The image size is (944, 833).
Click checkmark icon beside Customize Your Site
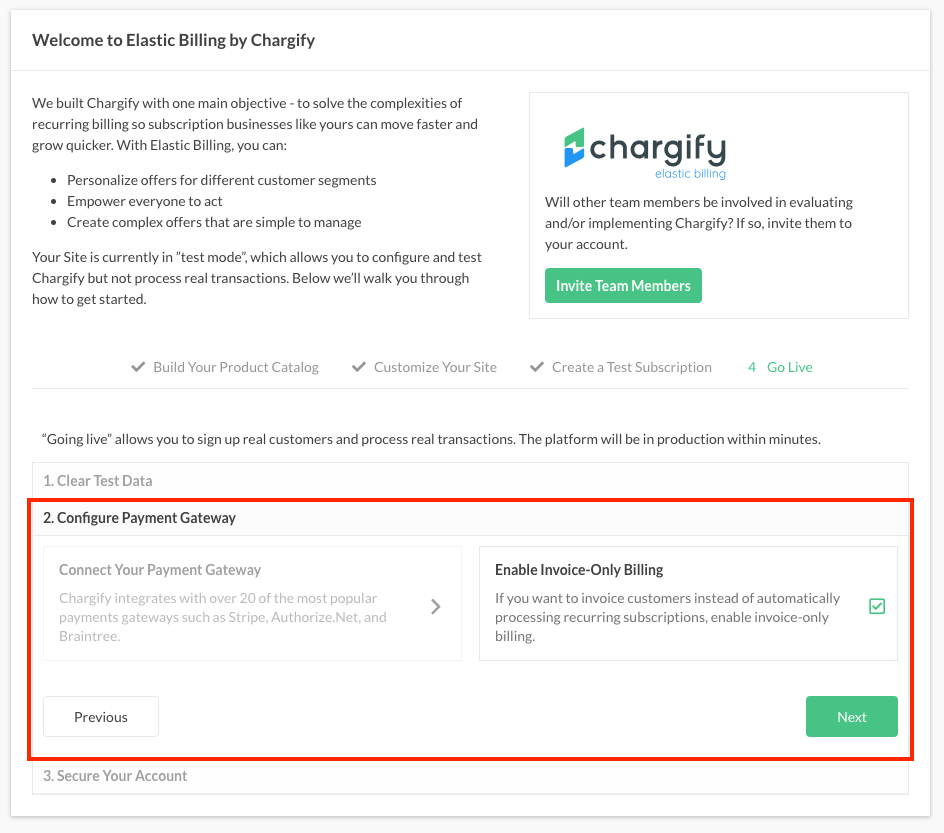359,367
